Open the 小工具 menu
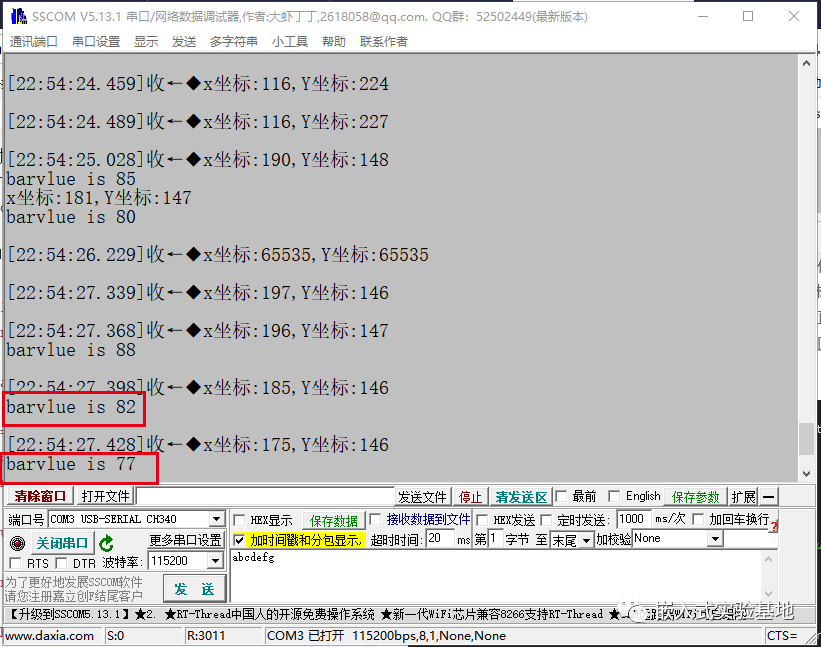821x647 pixels. coord(290,41)
